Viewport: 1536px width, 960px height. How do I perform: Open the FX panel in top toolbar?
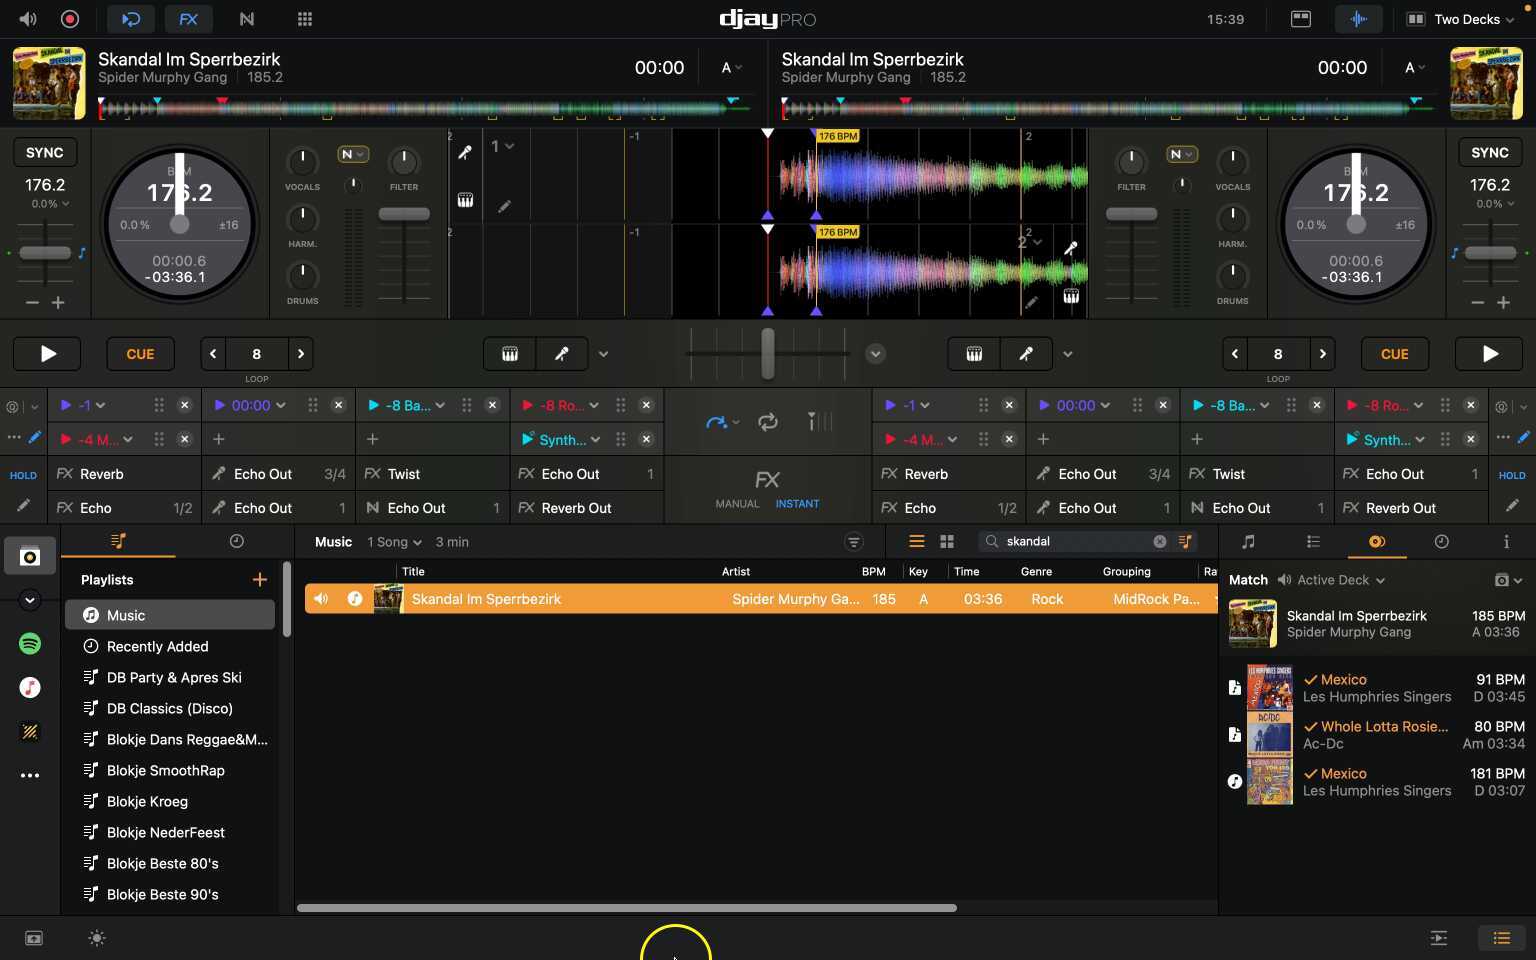click(x=188, y=19)
